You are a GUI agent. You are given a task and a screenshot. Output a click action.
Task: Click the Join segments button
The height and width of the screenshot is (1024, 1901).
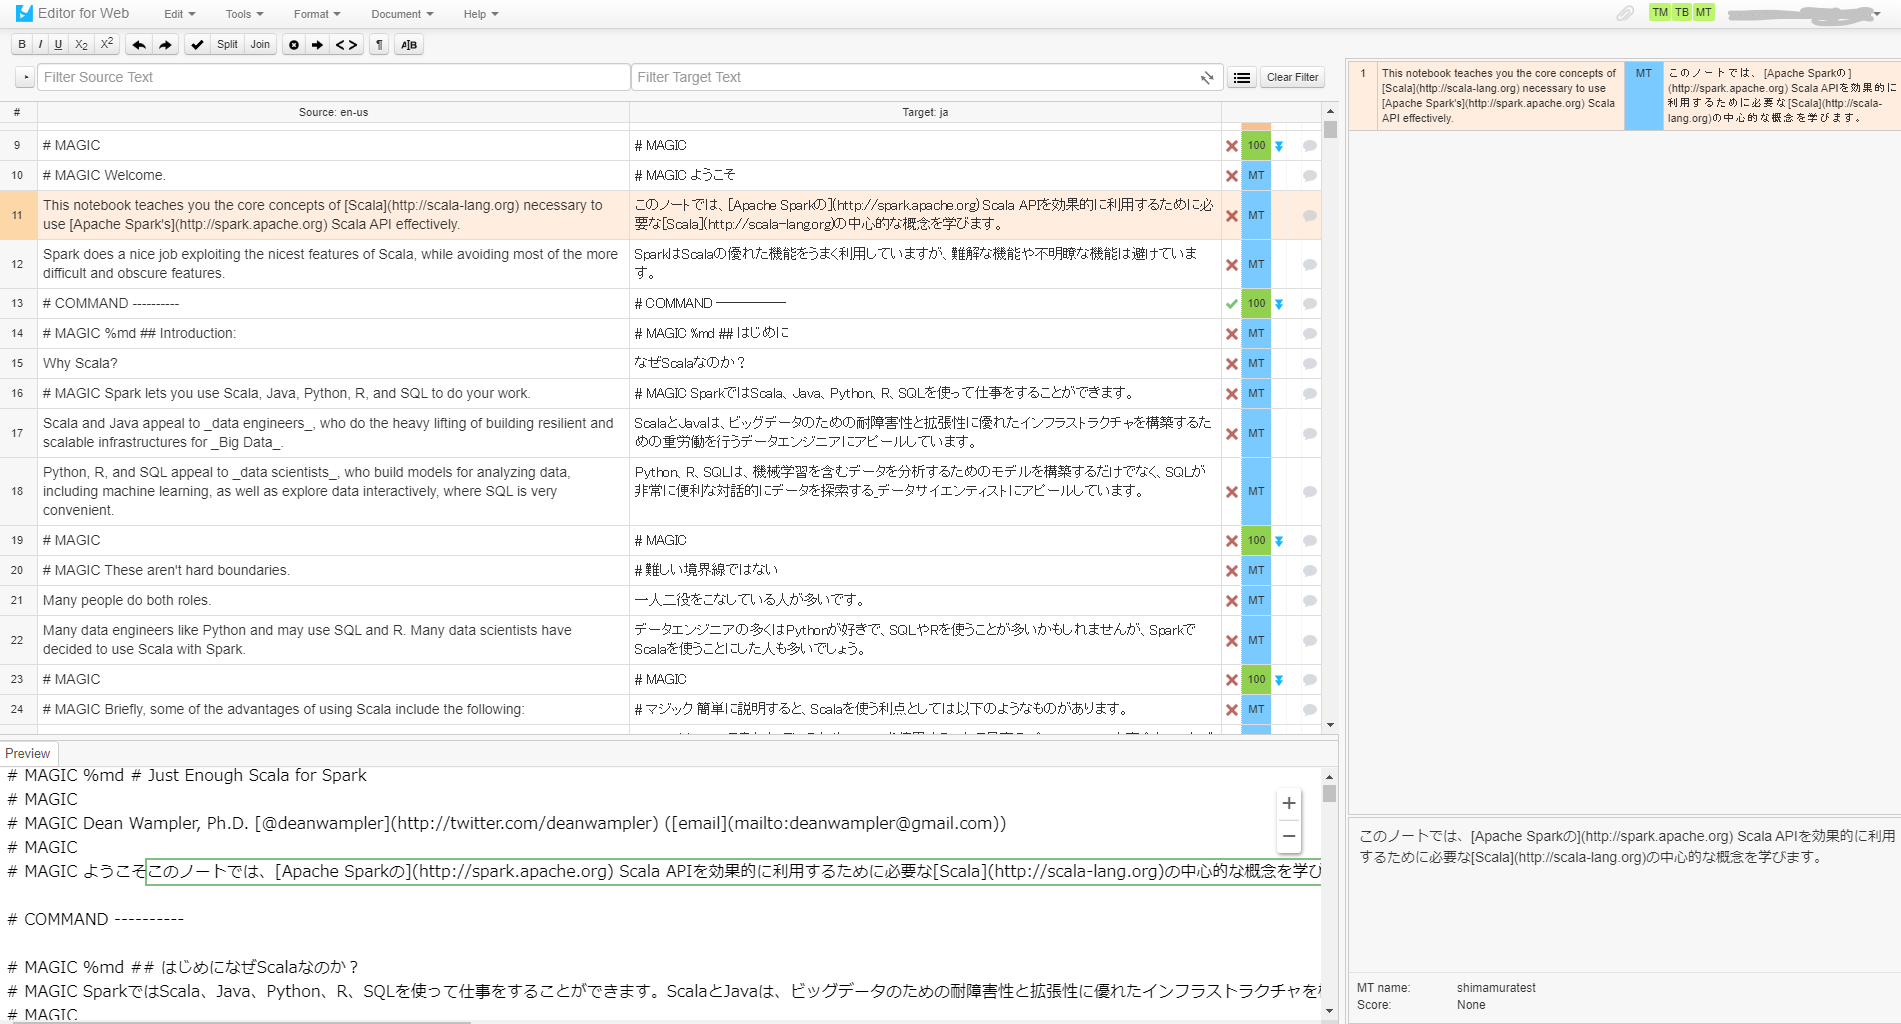coord(260,45)
